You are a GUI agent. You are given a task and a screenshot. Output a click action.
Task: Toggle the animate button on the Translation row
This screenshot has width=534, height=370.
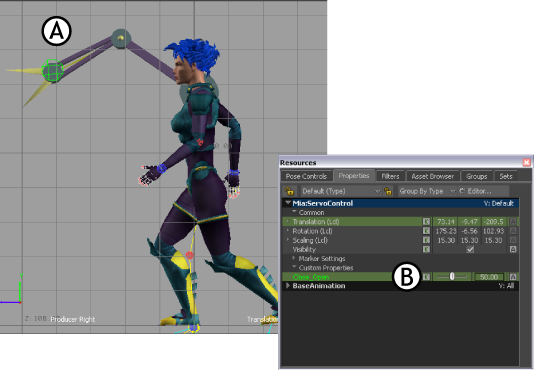pyautogui.click(x=513, y=221)
